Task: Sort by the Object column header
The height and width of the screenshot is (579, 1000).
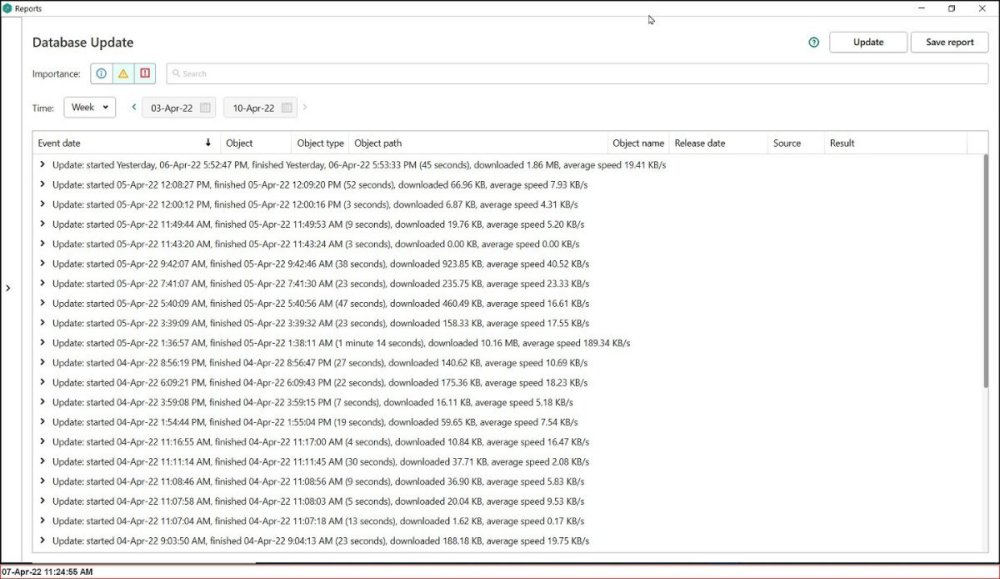Action: pos(256,143)
